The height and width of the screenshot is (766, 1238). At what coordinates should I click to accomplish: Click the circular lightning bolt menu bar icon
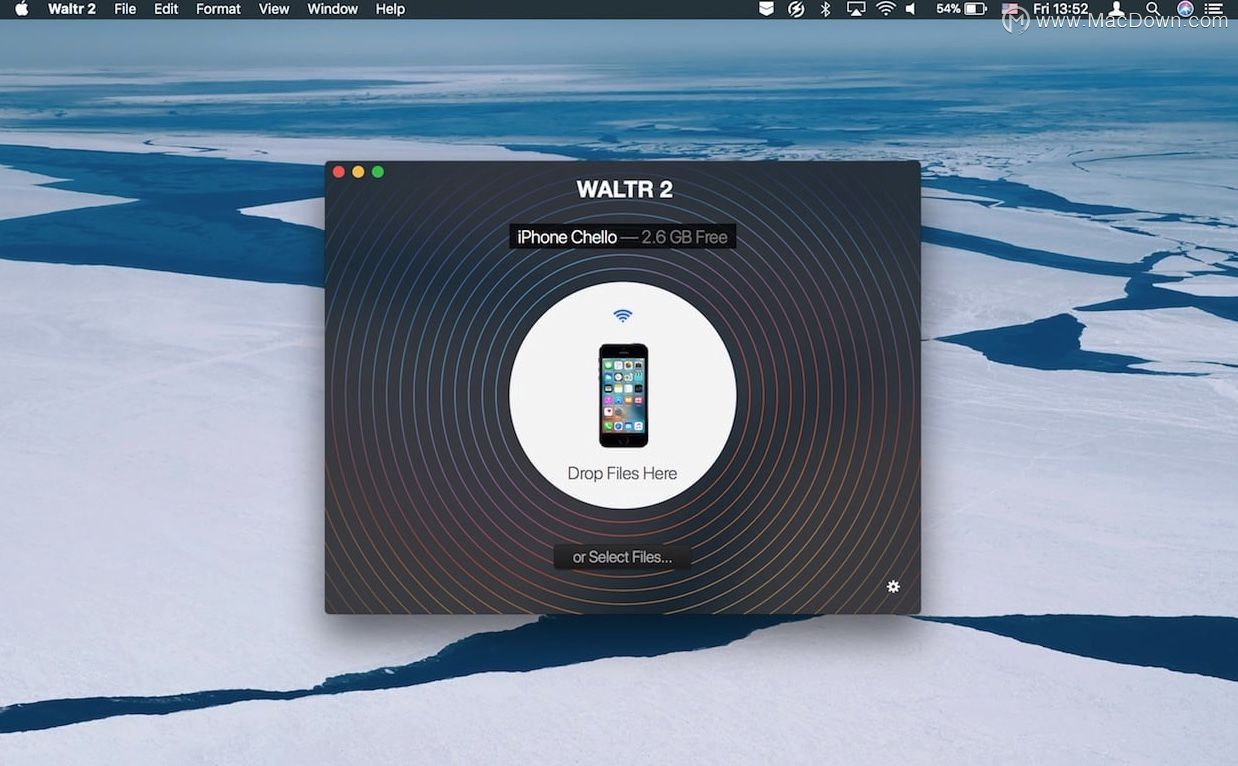click(796, 9)
